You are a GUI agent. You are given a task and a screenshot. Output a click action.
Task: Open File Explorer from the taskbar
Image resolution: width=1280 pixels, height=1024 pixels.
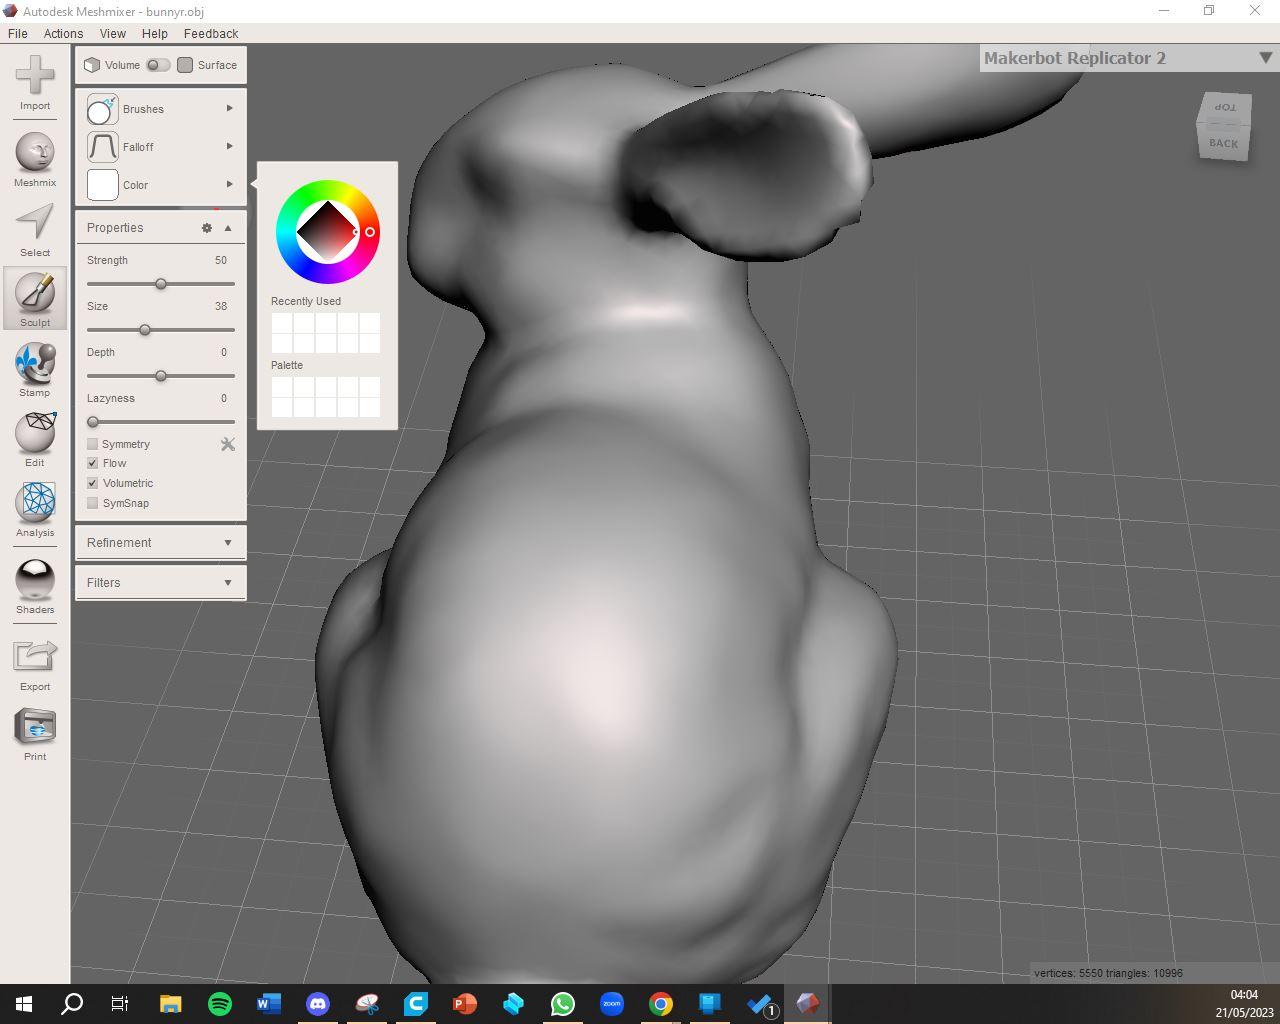point(171,1004)
